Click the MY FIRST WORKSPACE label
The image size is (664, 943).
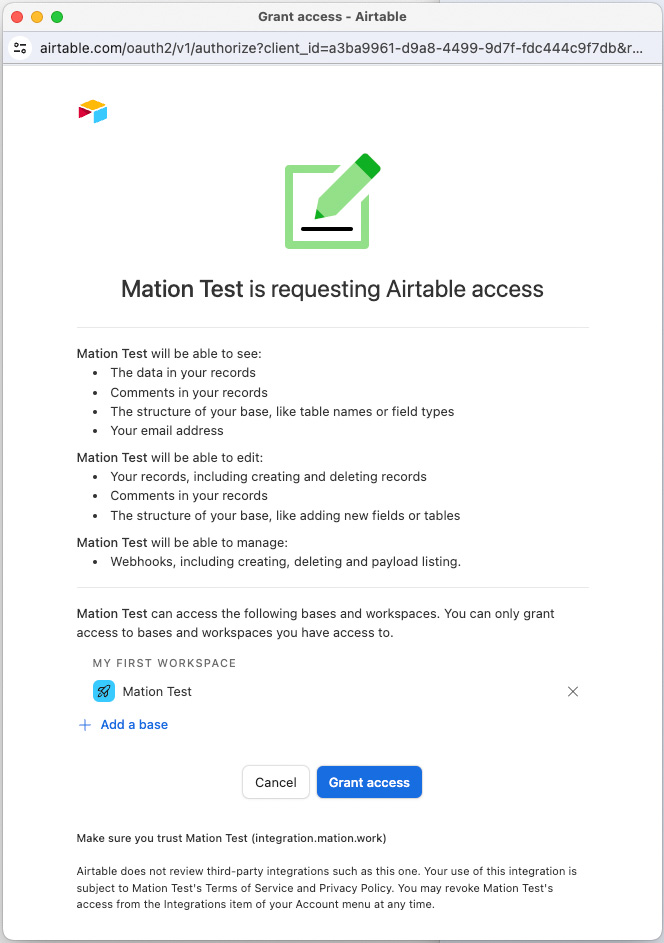pos(164,663)
